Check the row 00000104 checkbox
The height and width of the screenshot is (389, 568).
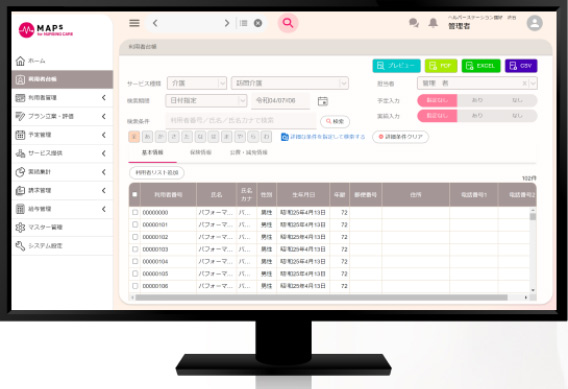pos(135,261)
